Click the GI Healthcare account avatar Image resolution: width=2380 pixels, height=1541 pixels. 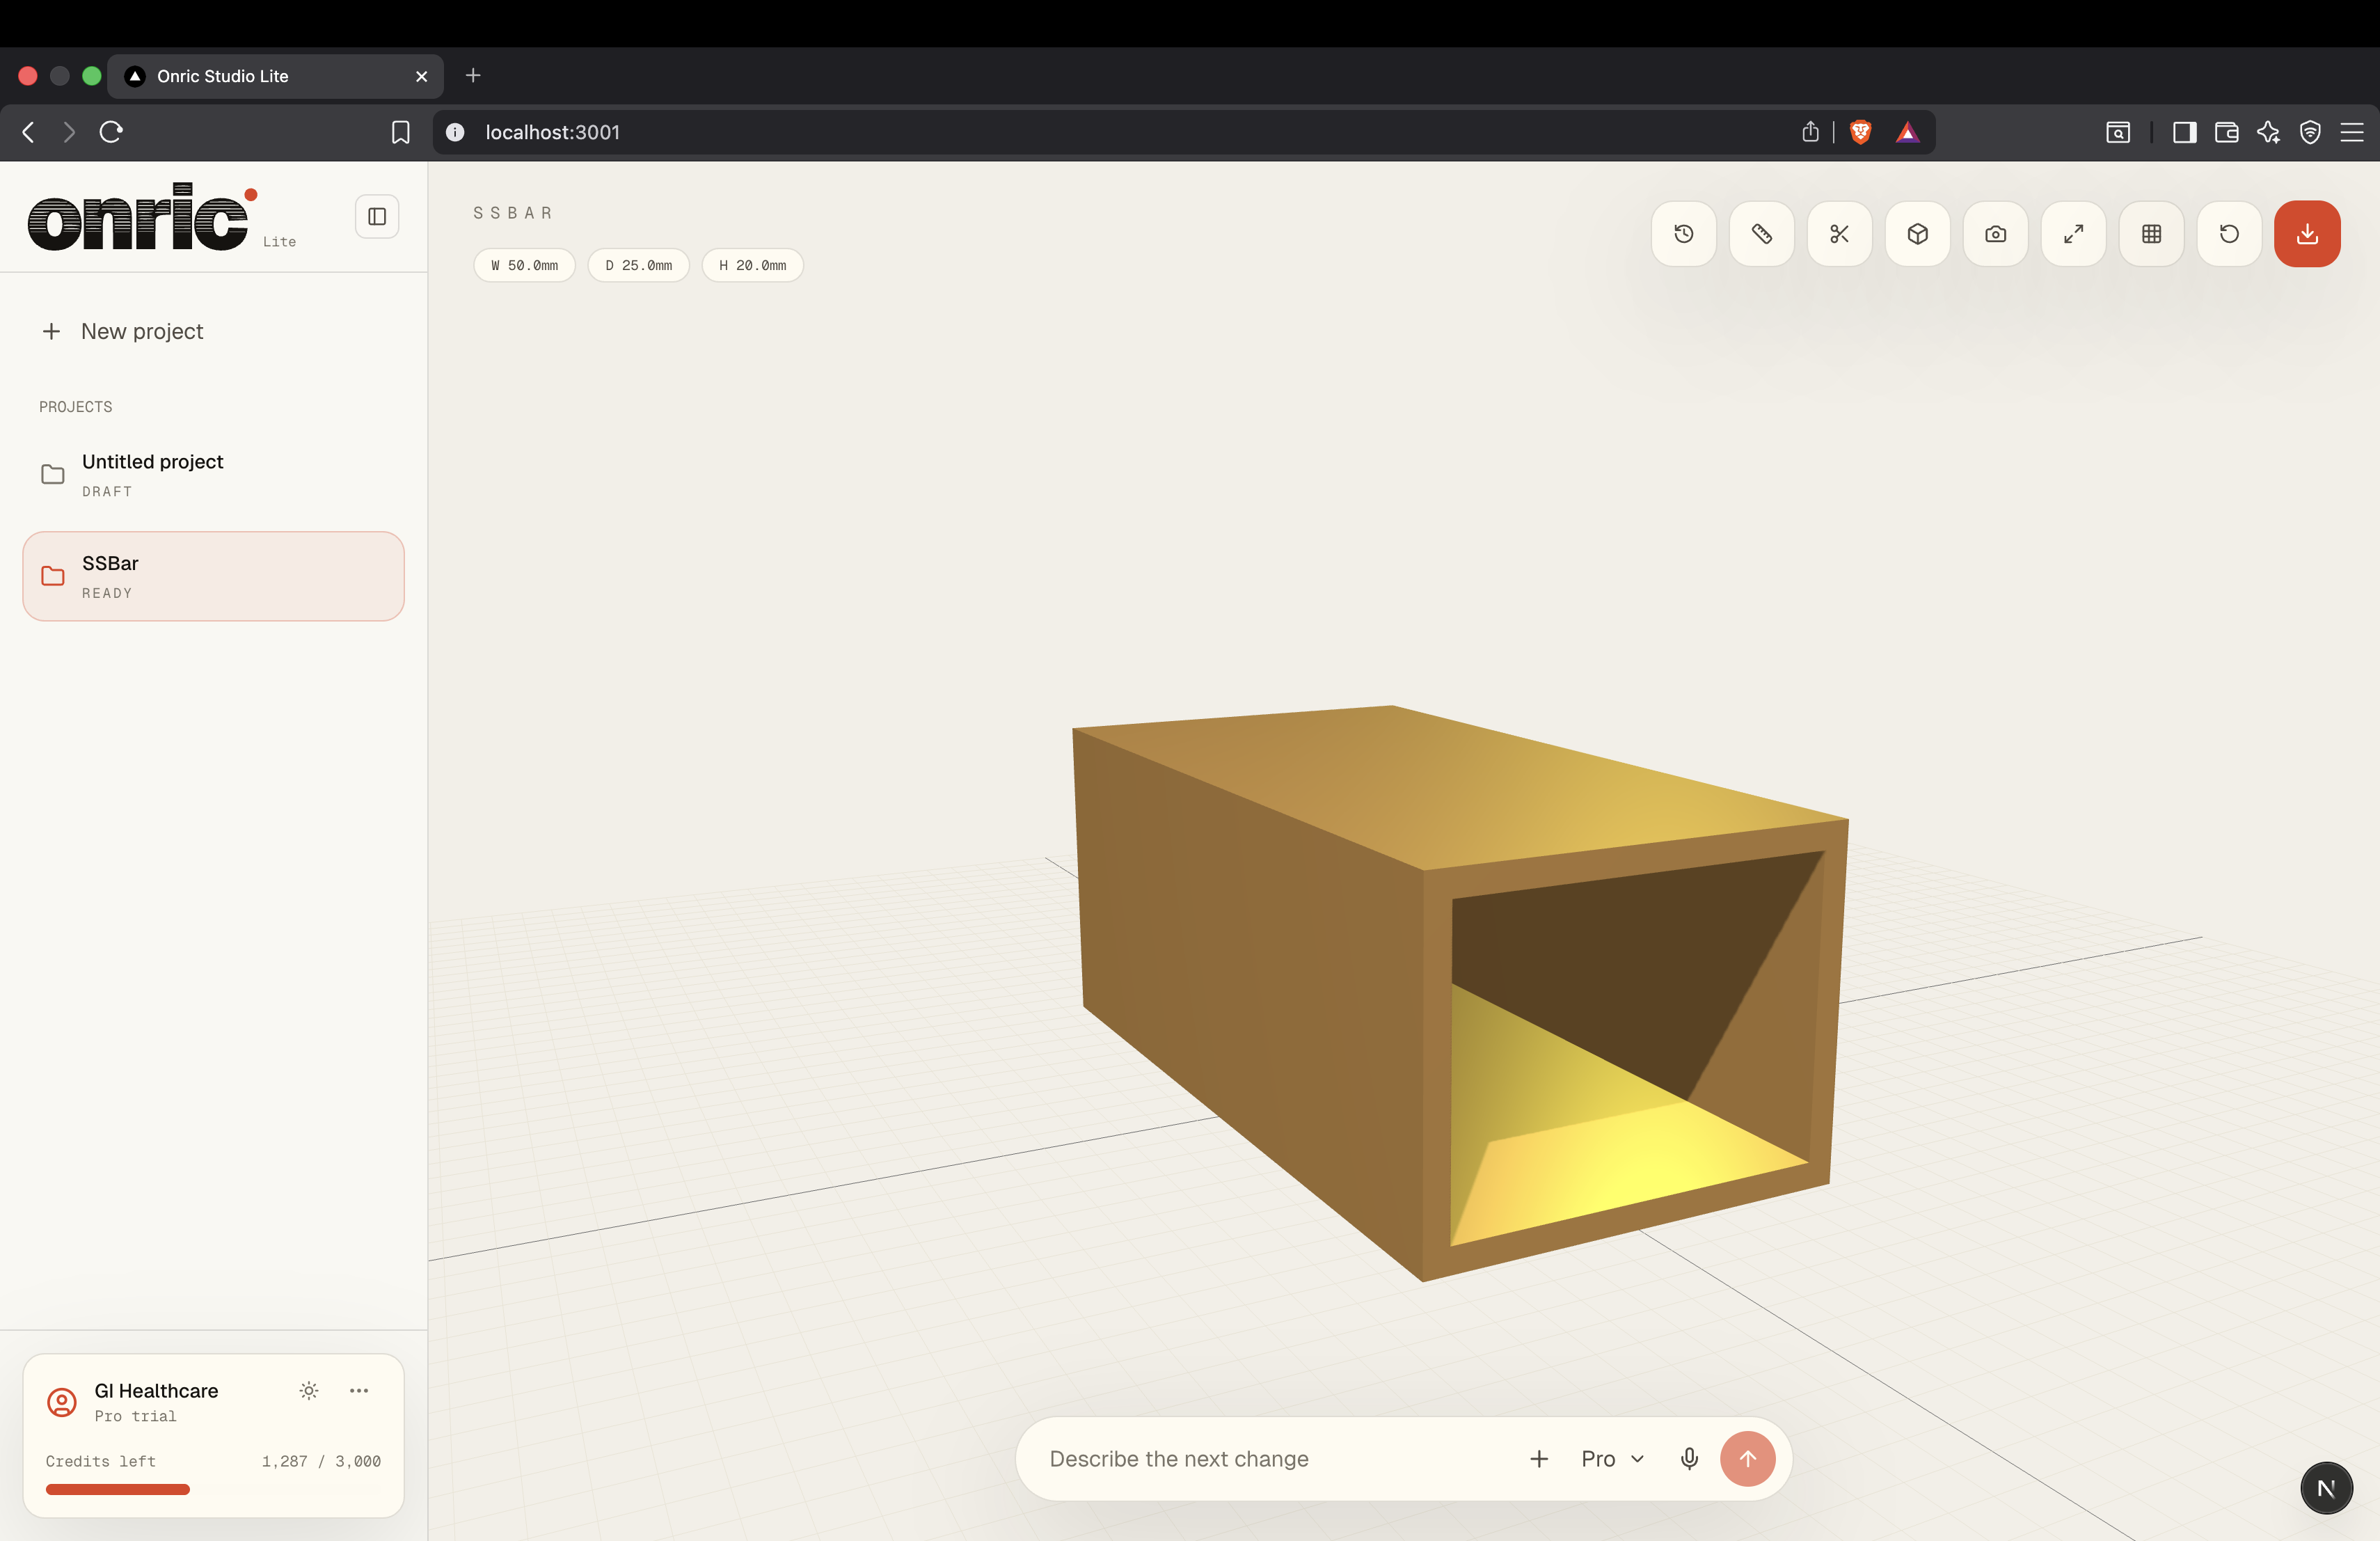(62, 1402)
